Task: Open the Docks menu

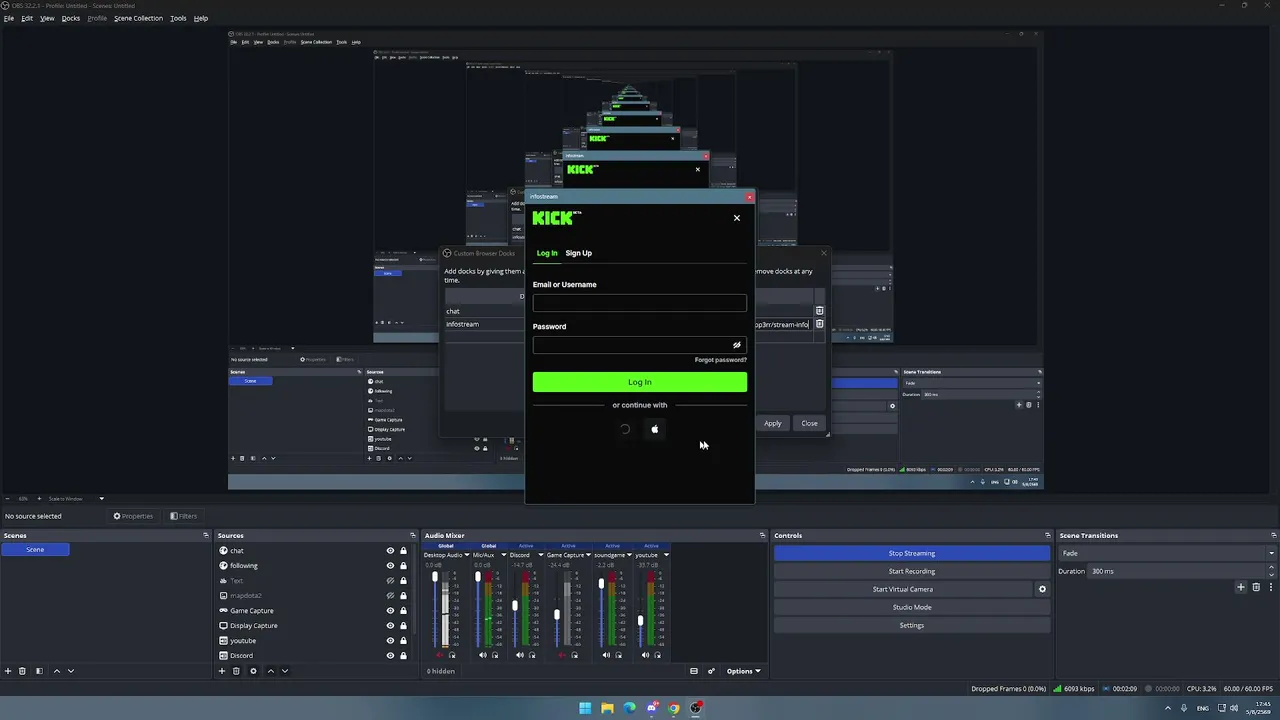Action: pos(71,18)
